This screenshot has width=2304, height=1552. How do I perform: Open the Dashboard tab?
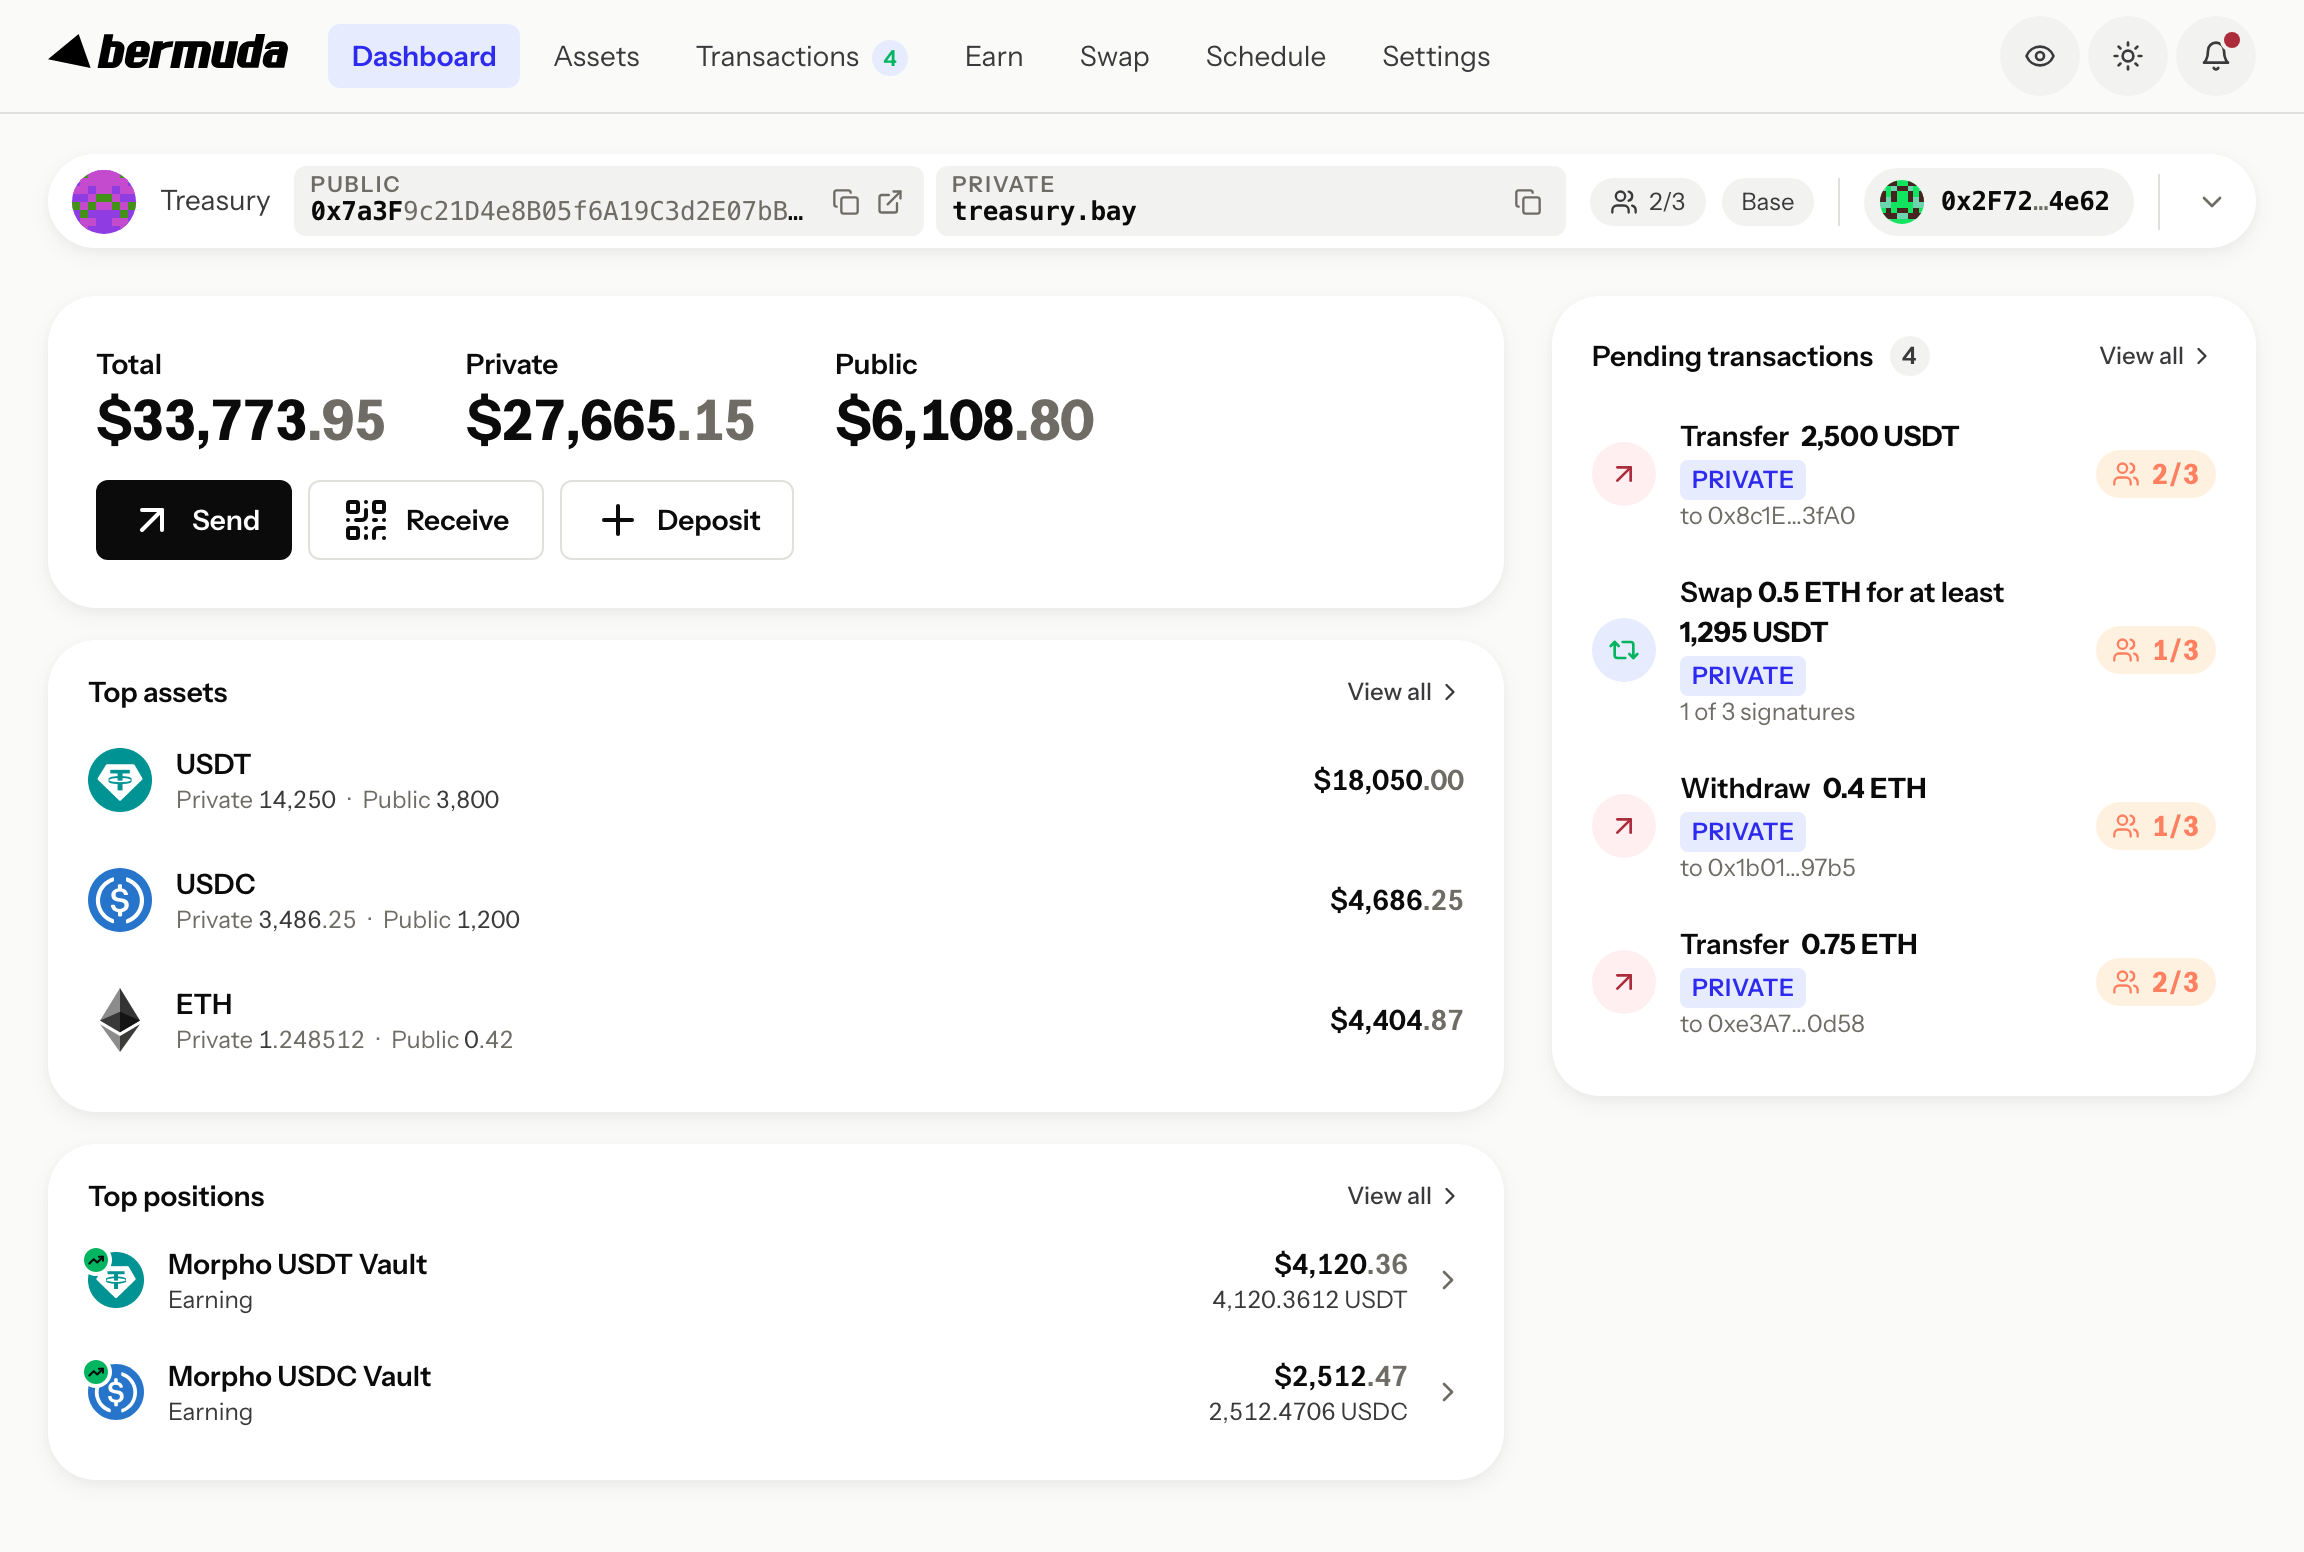click(424, 56)
